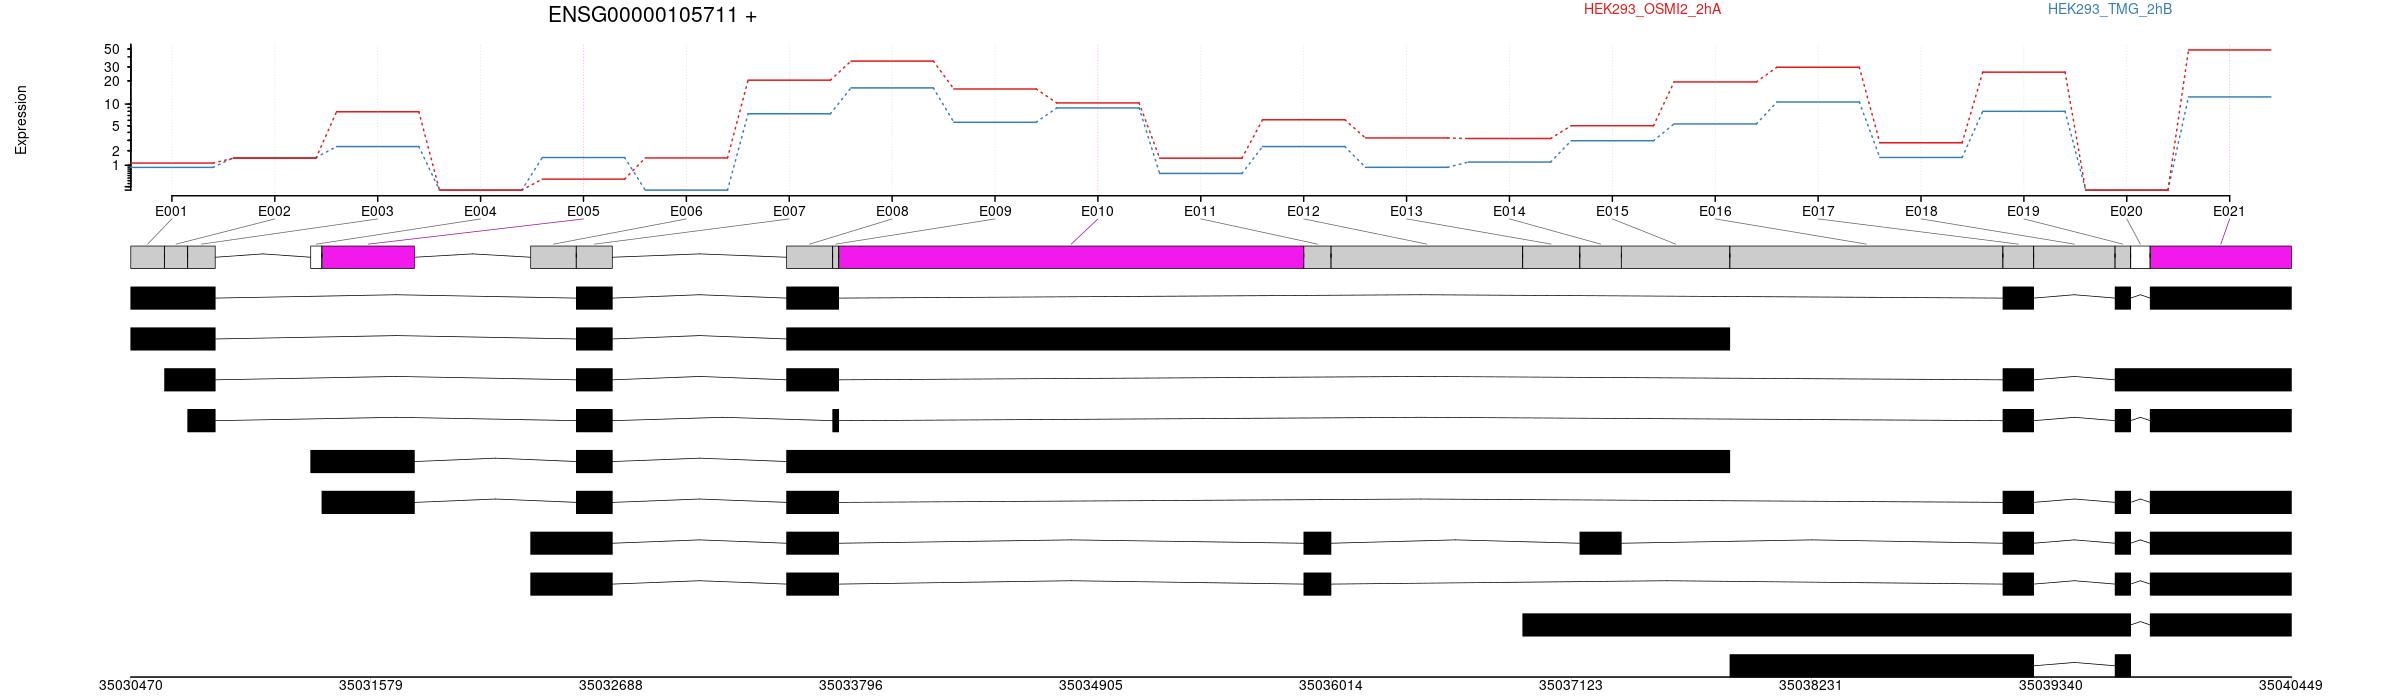Click the vertical Expression axis label

coord(21,120)
